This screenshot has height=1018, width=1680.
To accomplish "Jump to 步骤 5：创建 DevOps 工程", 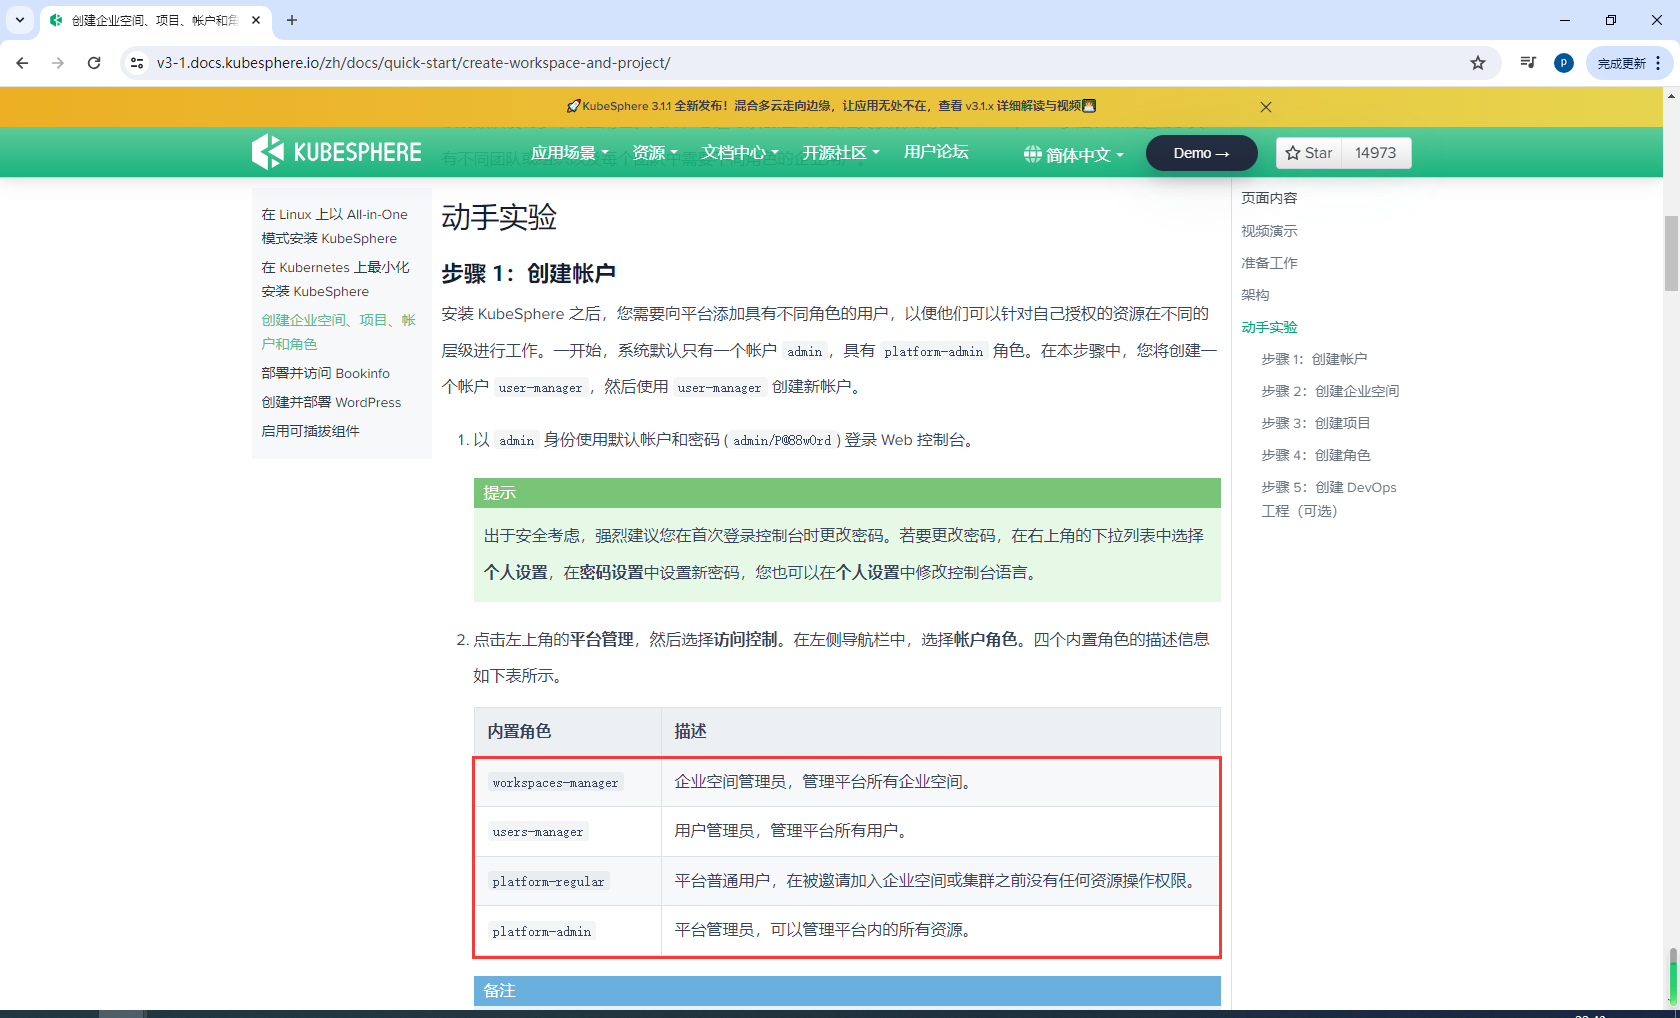I will 1329,499.
